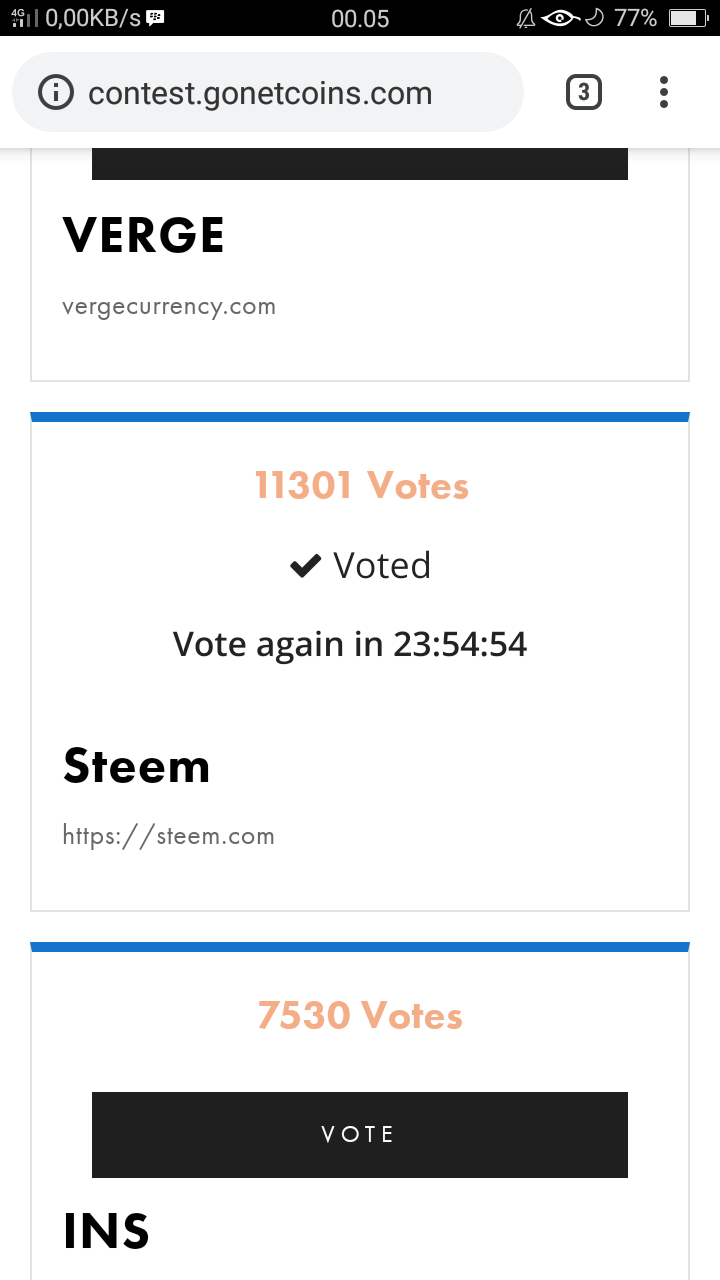Open the tab switcher showing 3 tabs
Viewport: 720px width, 1280px height.
[584, 93]
